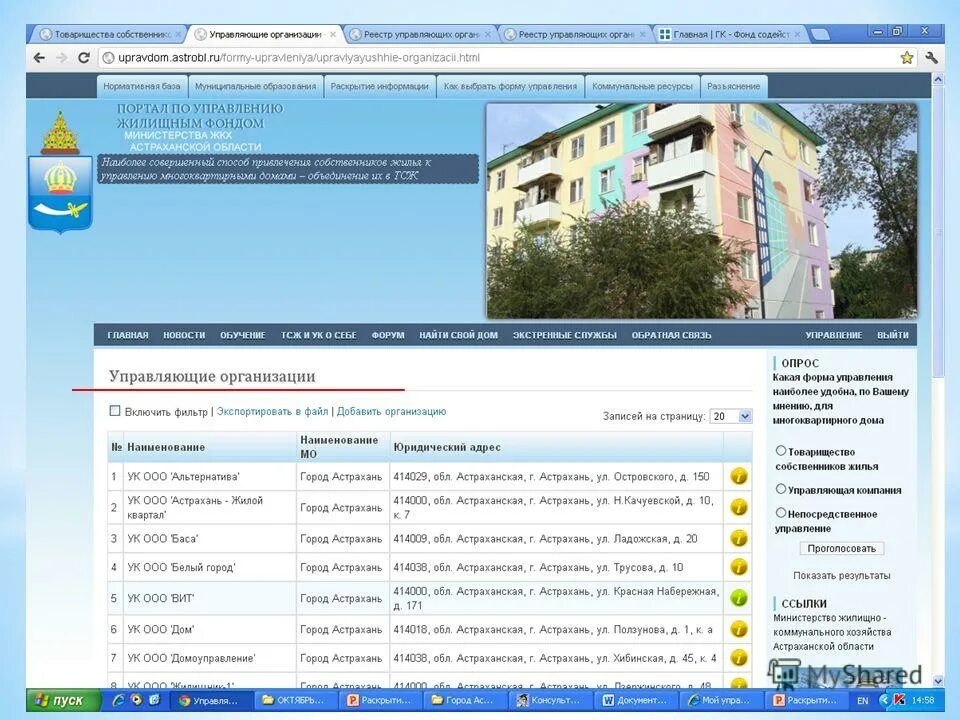Open the 'Форум' navigation item
960x720 pixels.
[x=390, y=335]
